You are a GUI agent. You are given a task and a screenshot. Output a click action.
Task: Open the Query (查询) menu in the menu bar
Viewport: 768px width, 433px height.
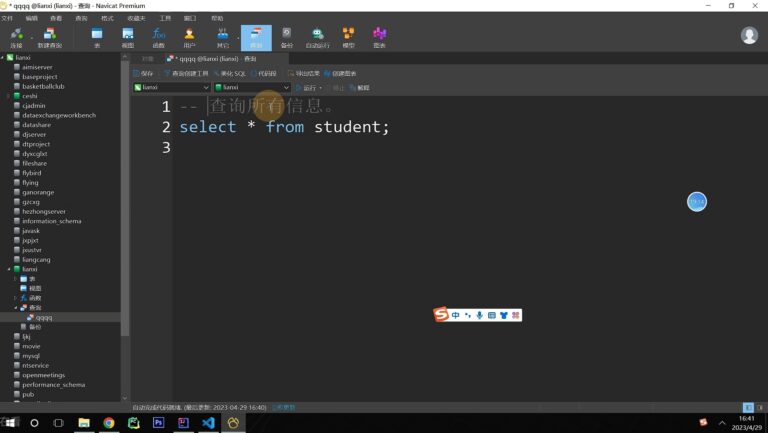[x=81, y=18]
